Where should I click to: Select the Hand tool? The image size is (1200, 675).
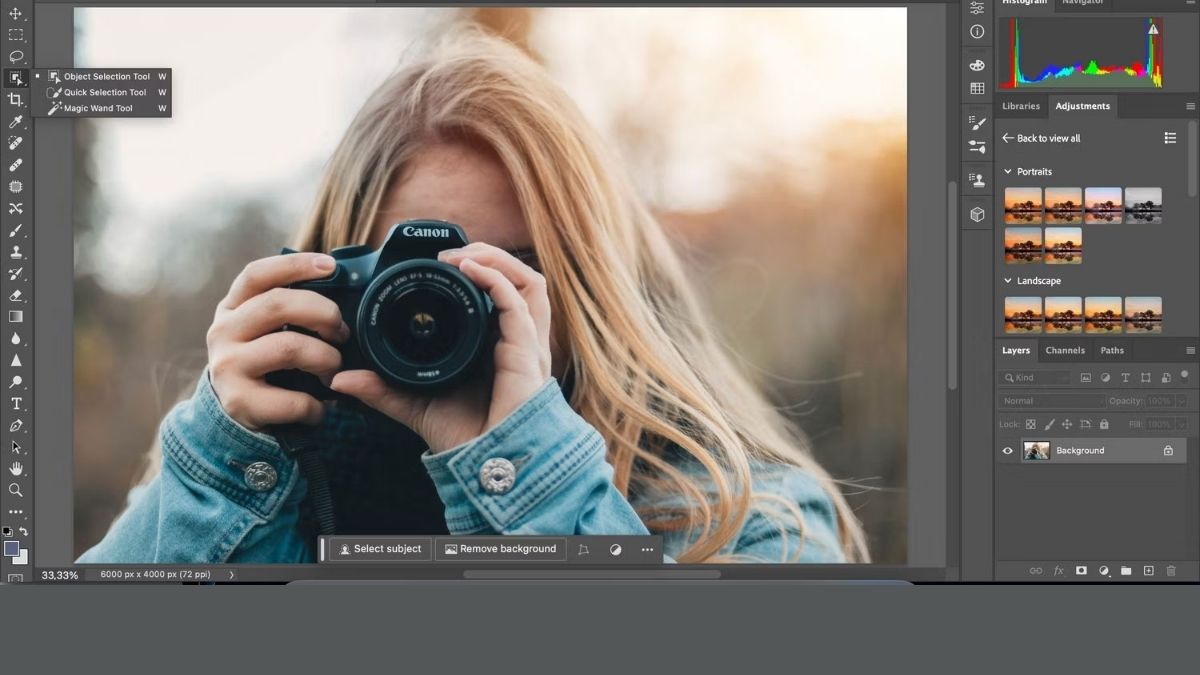tap(15, 468)
